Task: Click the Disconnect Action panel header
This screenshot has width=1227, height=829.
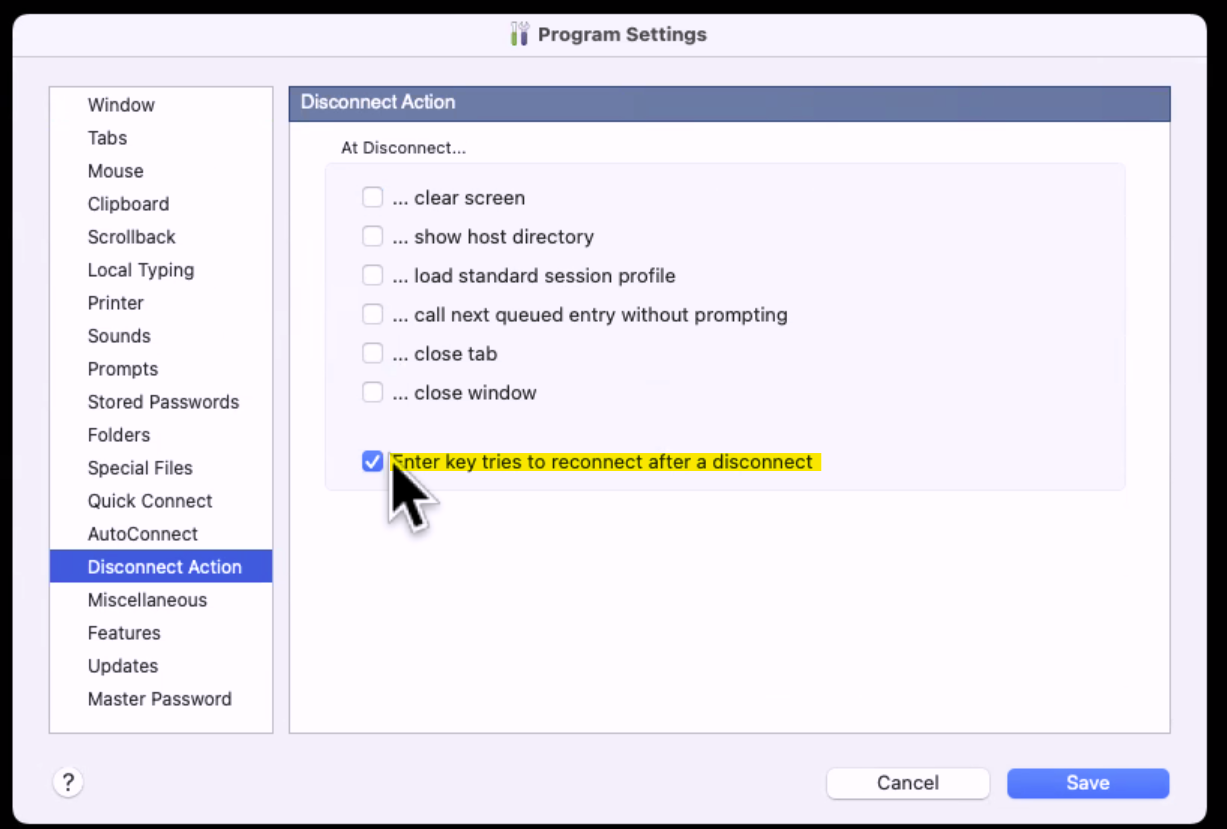Action: (730, 102)
